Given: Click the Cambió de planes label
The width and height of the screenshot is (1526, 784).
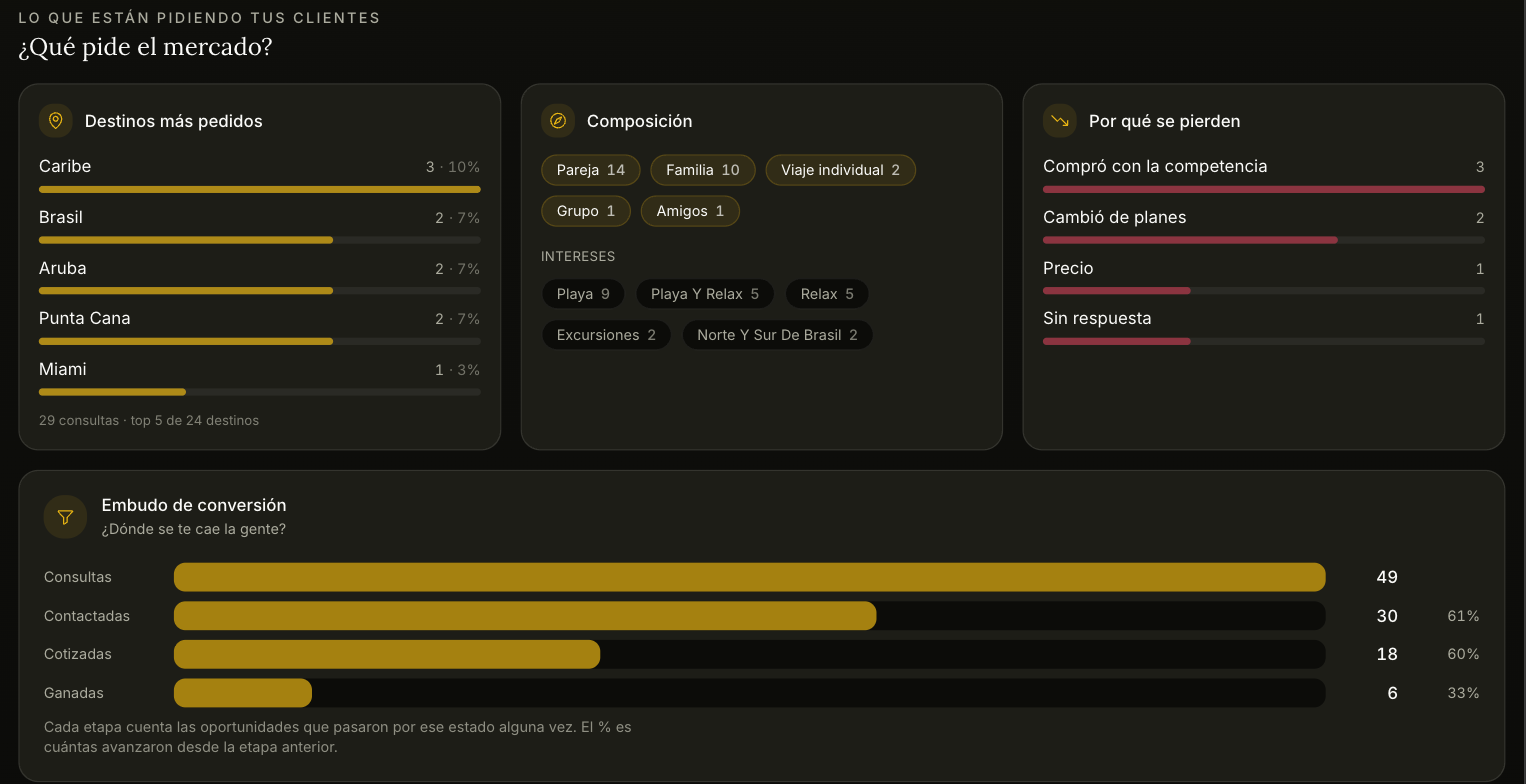Looking at the screenshot, I should 1115,217.
